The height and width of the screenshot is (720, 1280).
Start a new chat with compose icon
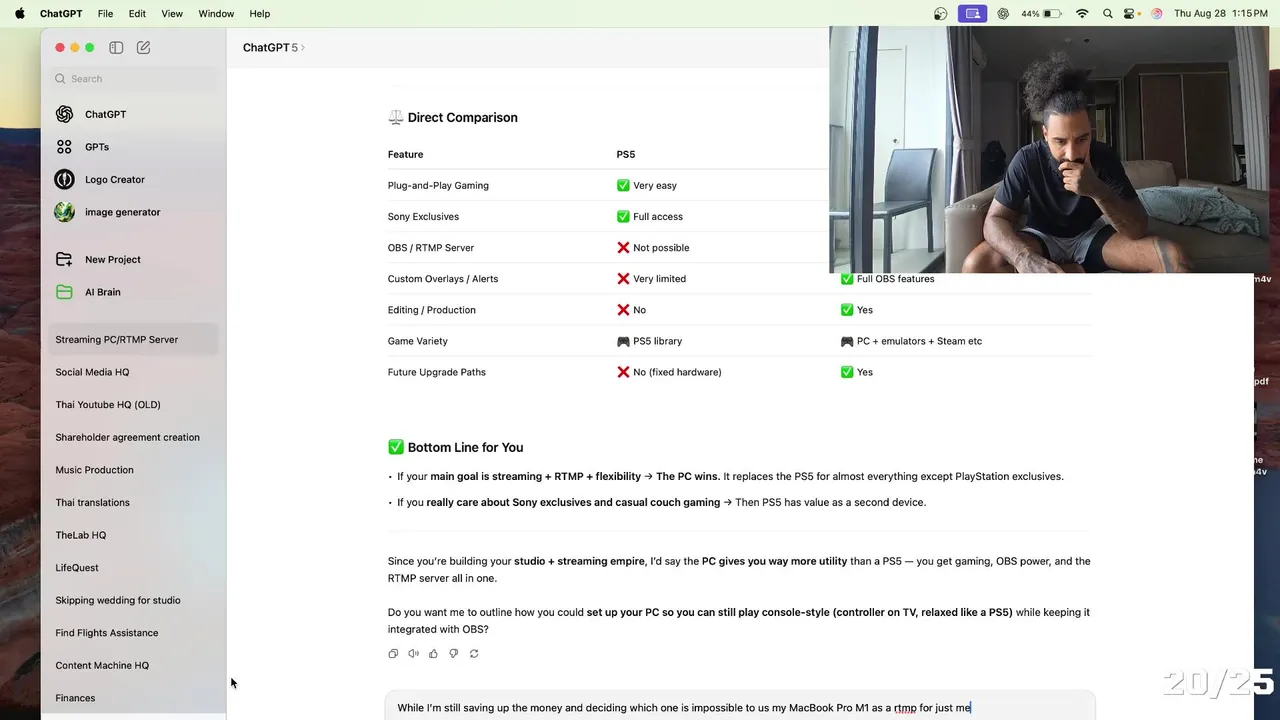(x=144, y=47)
